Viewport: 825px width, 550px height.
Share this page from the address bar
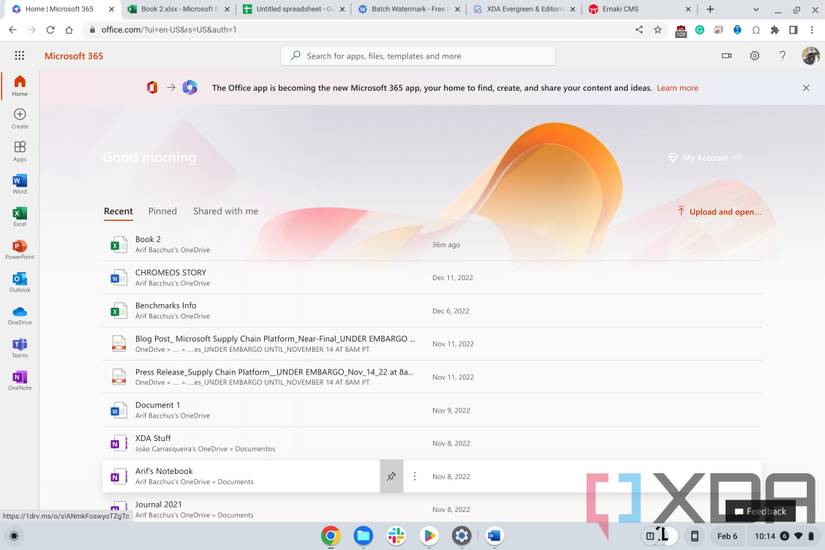coord(639,30)
